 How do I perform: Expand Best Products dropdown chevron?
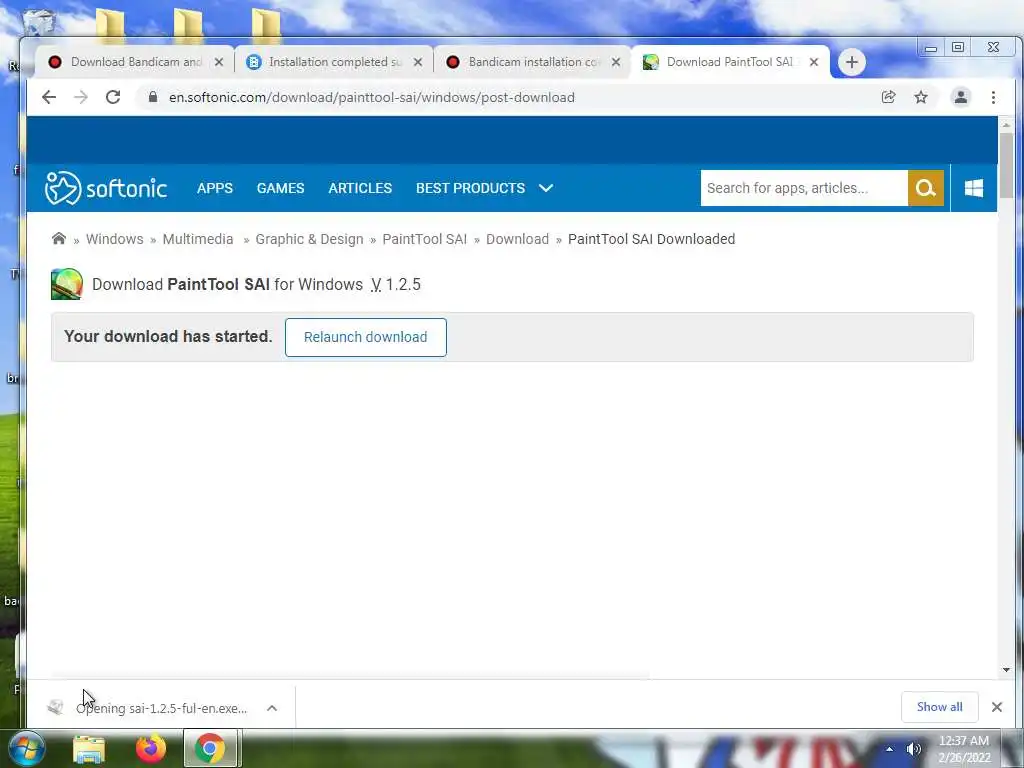pos(546,188)
